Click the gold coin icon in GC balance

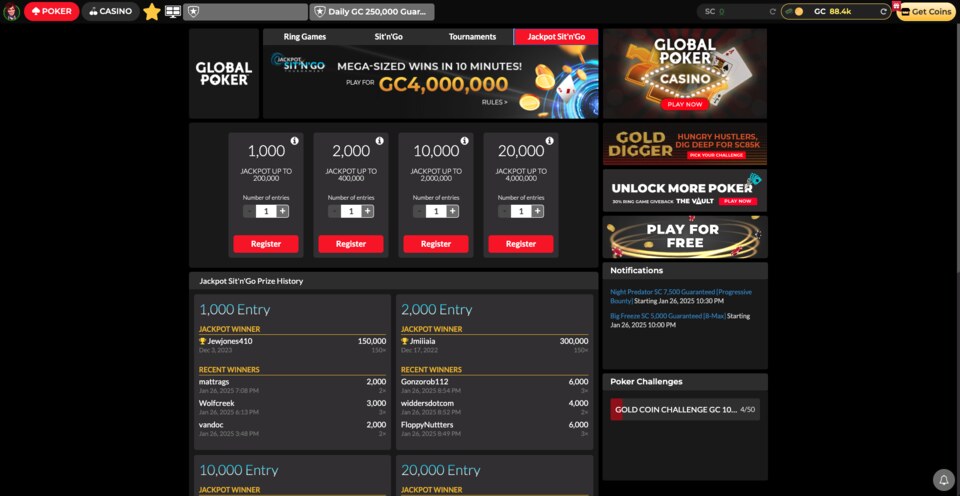click(798, 12)
